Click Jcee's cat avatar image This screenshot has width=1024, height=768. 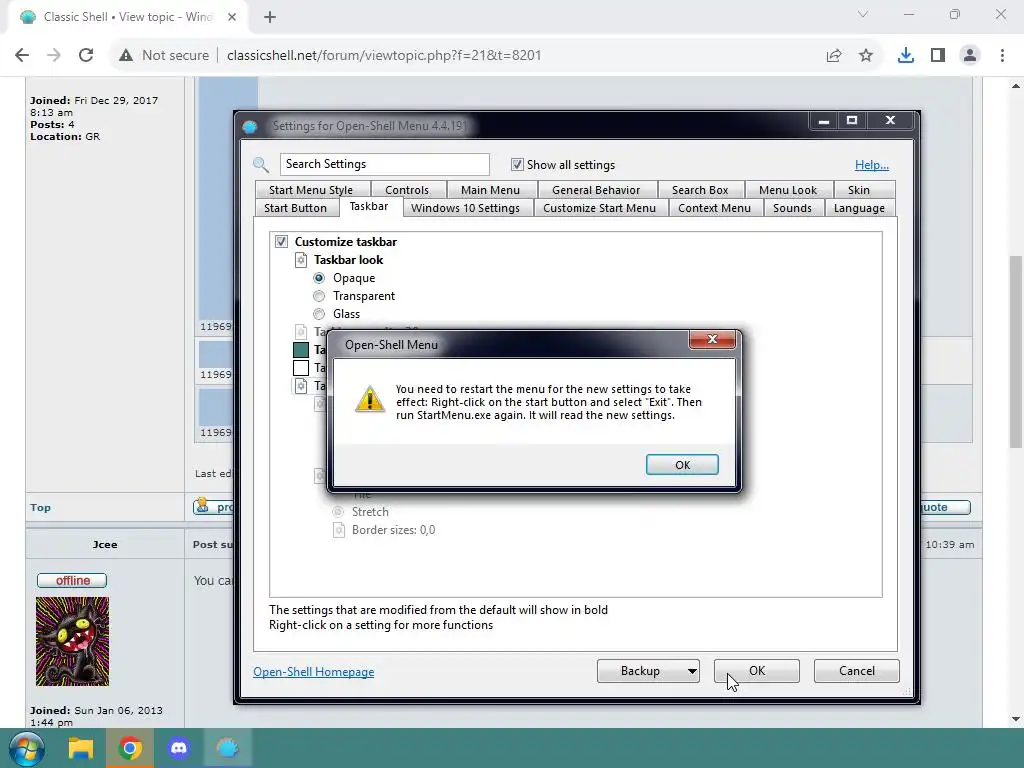[x=72, y=641]
